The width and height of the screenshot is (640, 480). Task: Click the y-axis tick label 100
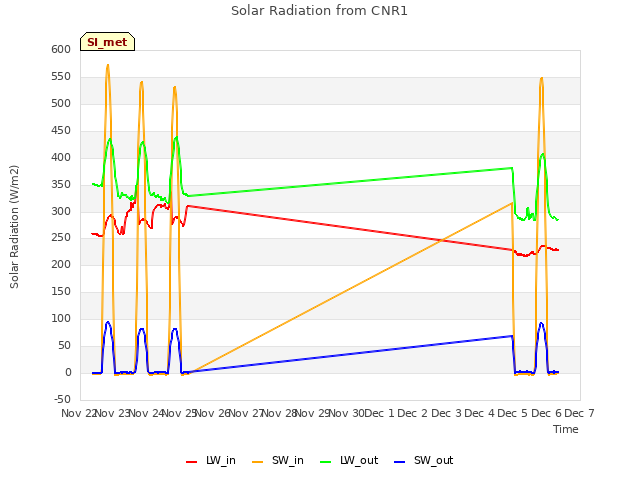pyautogui.click(x=61, y=318)
